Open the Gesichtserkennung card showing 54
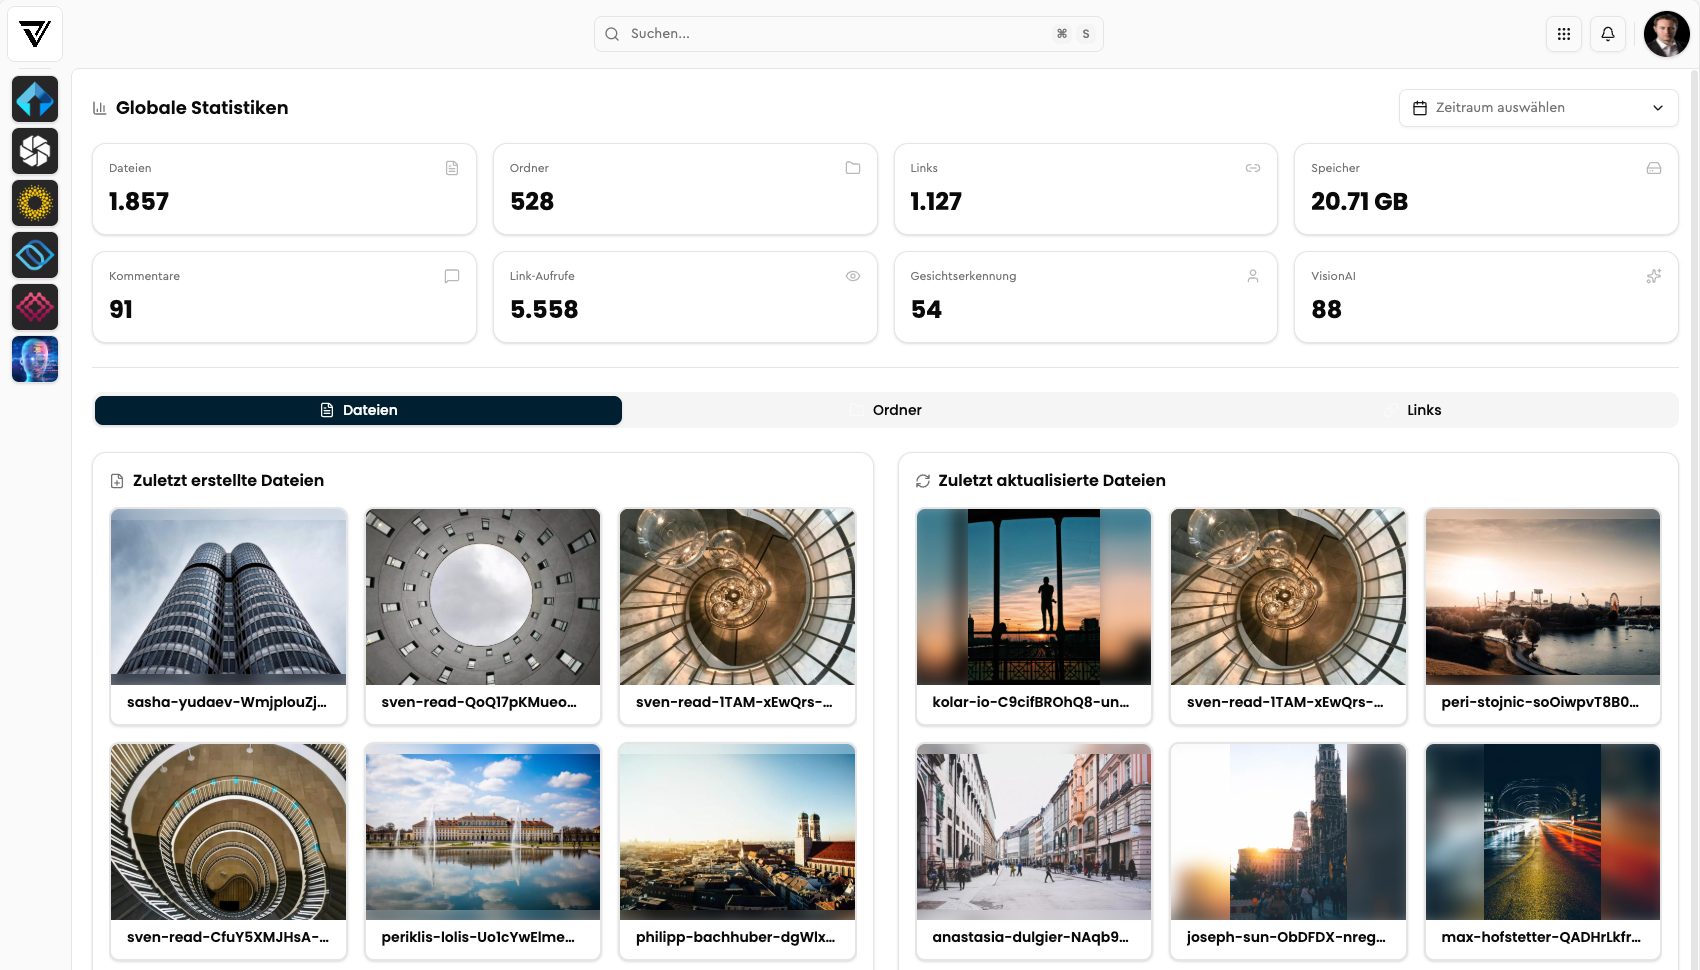 pos(1086,297)
